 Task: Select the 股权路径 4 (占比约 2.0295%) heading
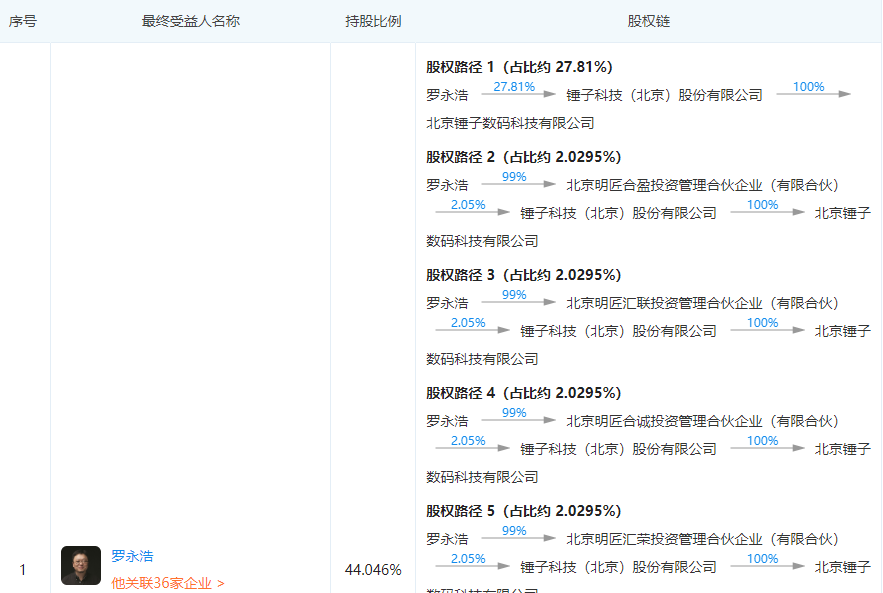(523, 393)
